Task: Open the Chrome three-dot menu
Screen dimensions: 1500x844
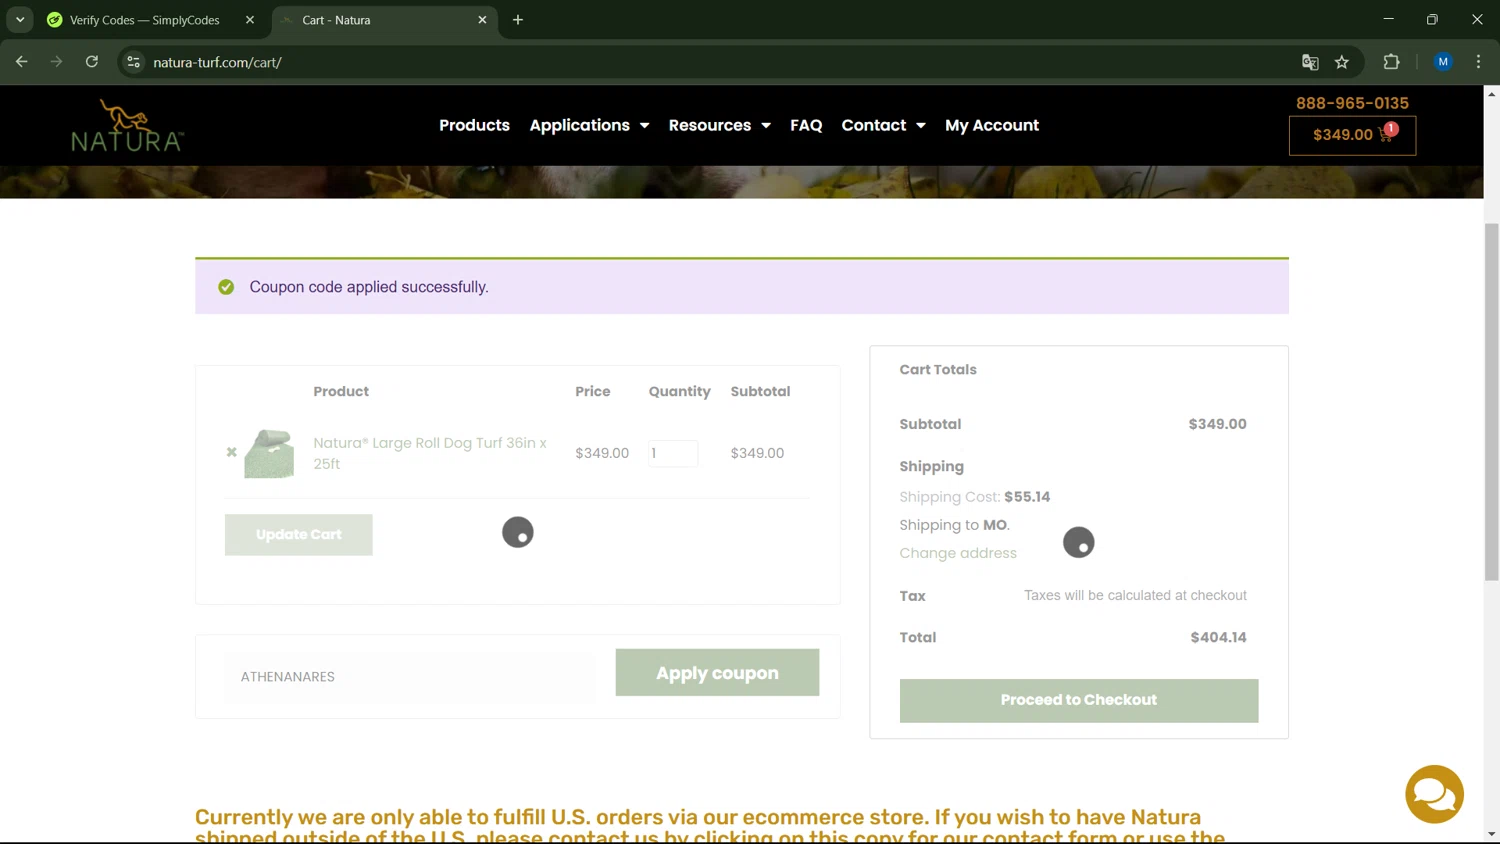Action: point(1478,62)
